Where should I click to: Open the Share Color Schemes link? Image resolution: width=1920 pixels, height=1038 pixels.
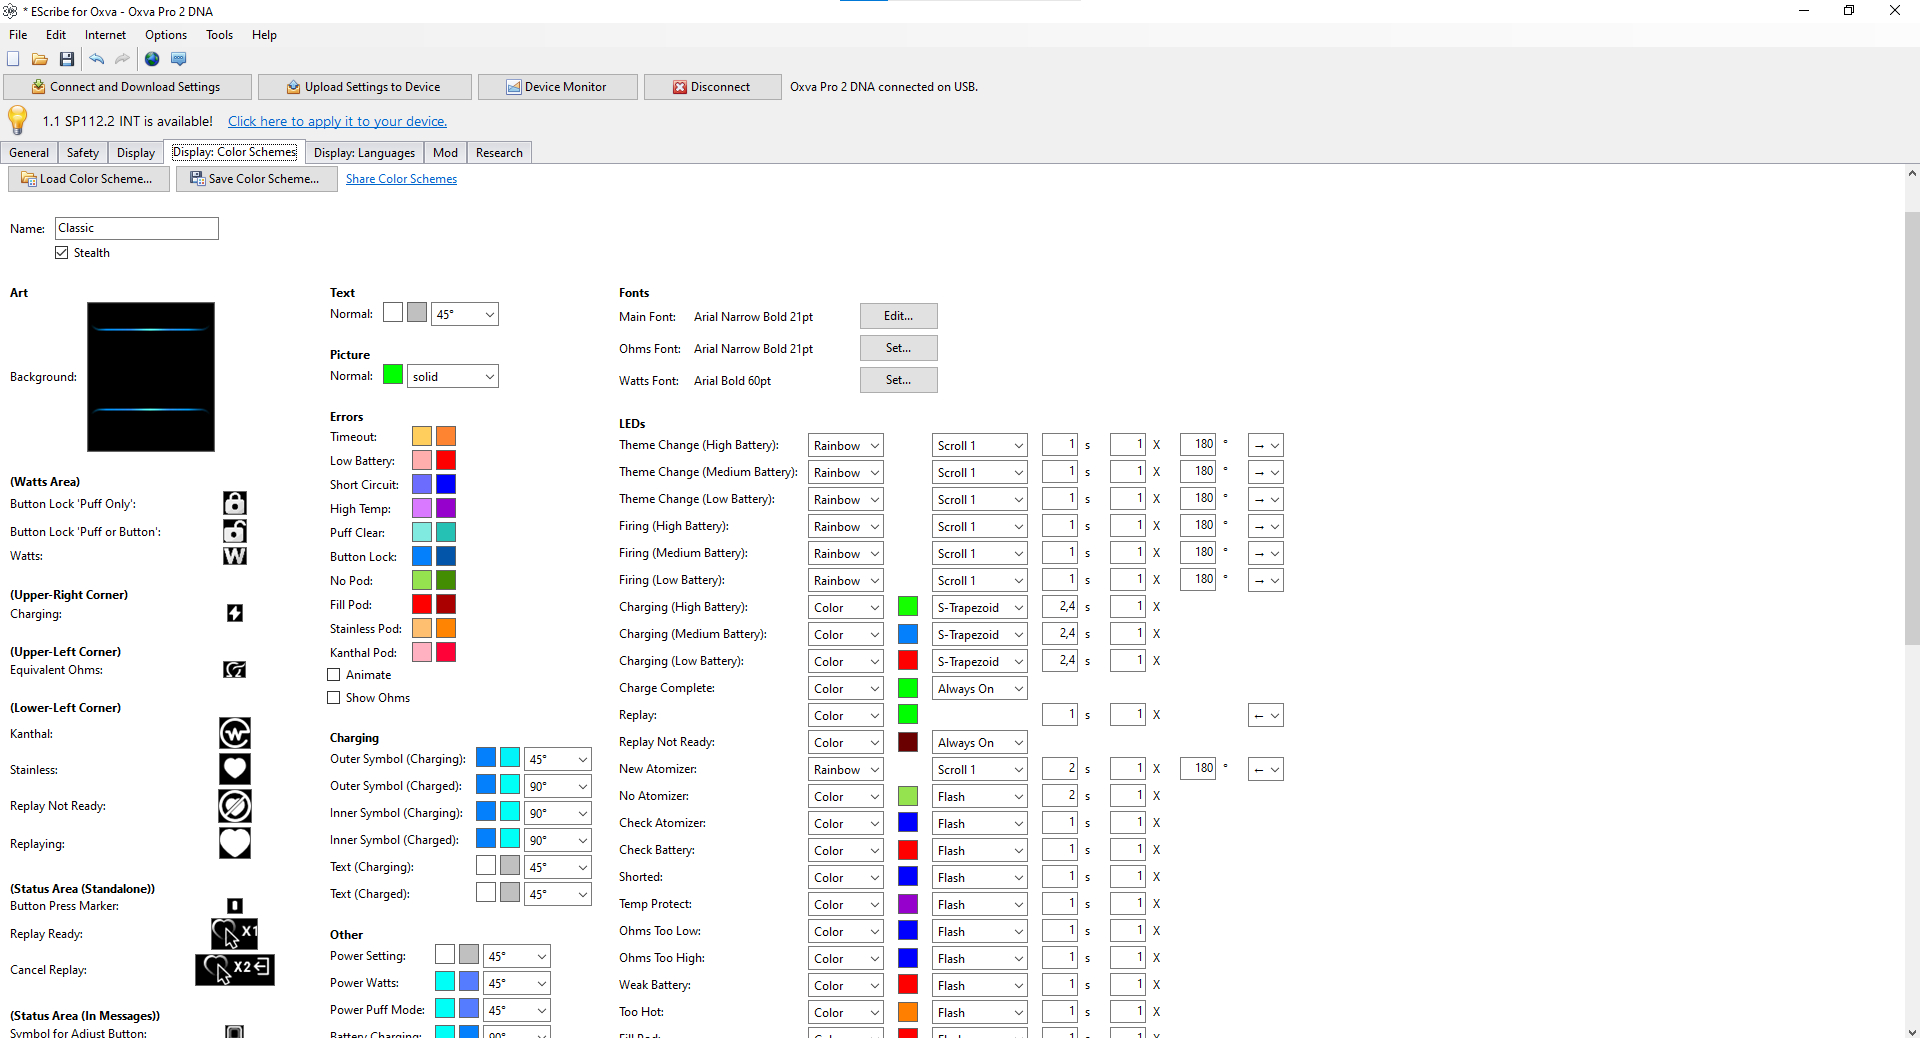(401, 179)
